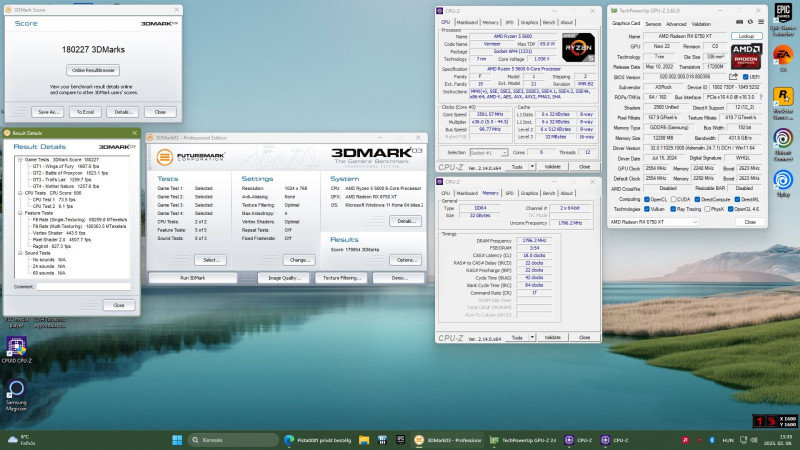Click the Futuremark Corporation logo
This screenshot has width=800, height=450.
(191, 157)
